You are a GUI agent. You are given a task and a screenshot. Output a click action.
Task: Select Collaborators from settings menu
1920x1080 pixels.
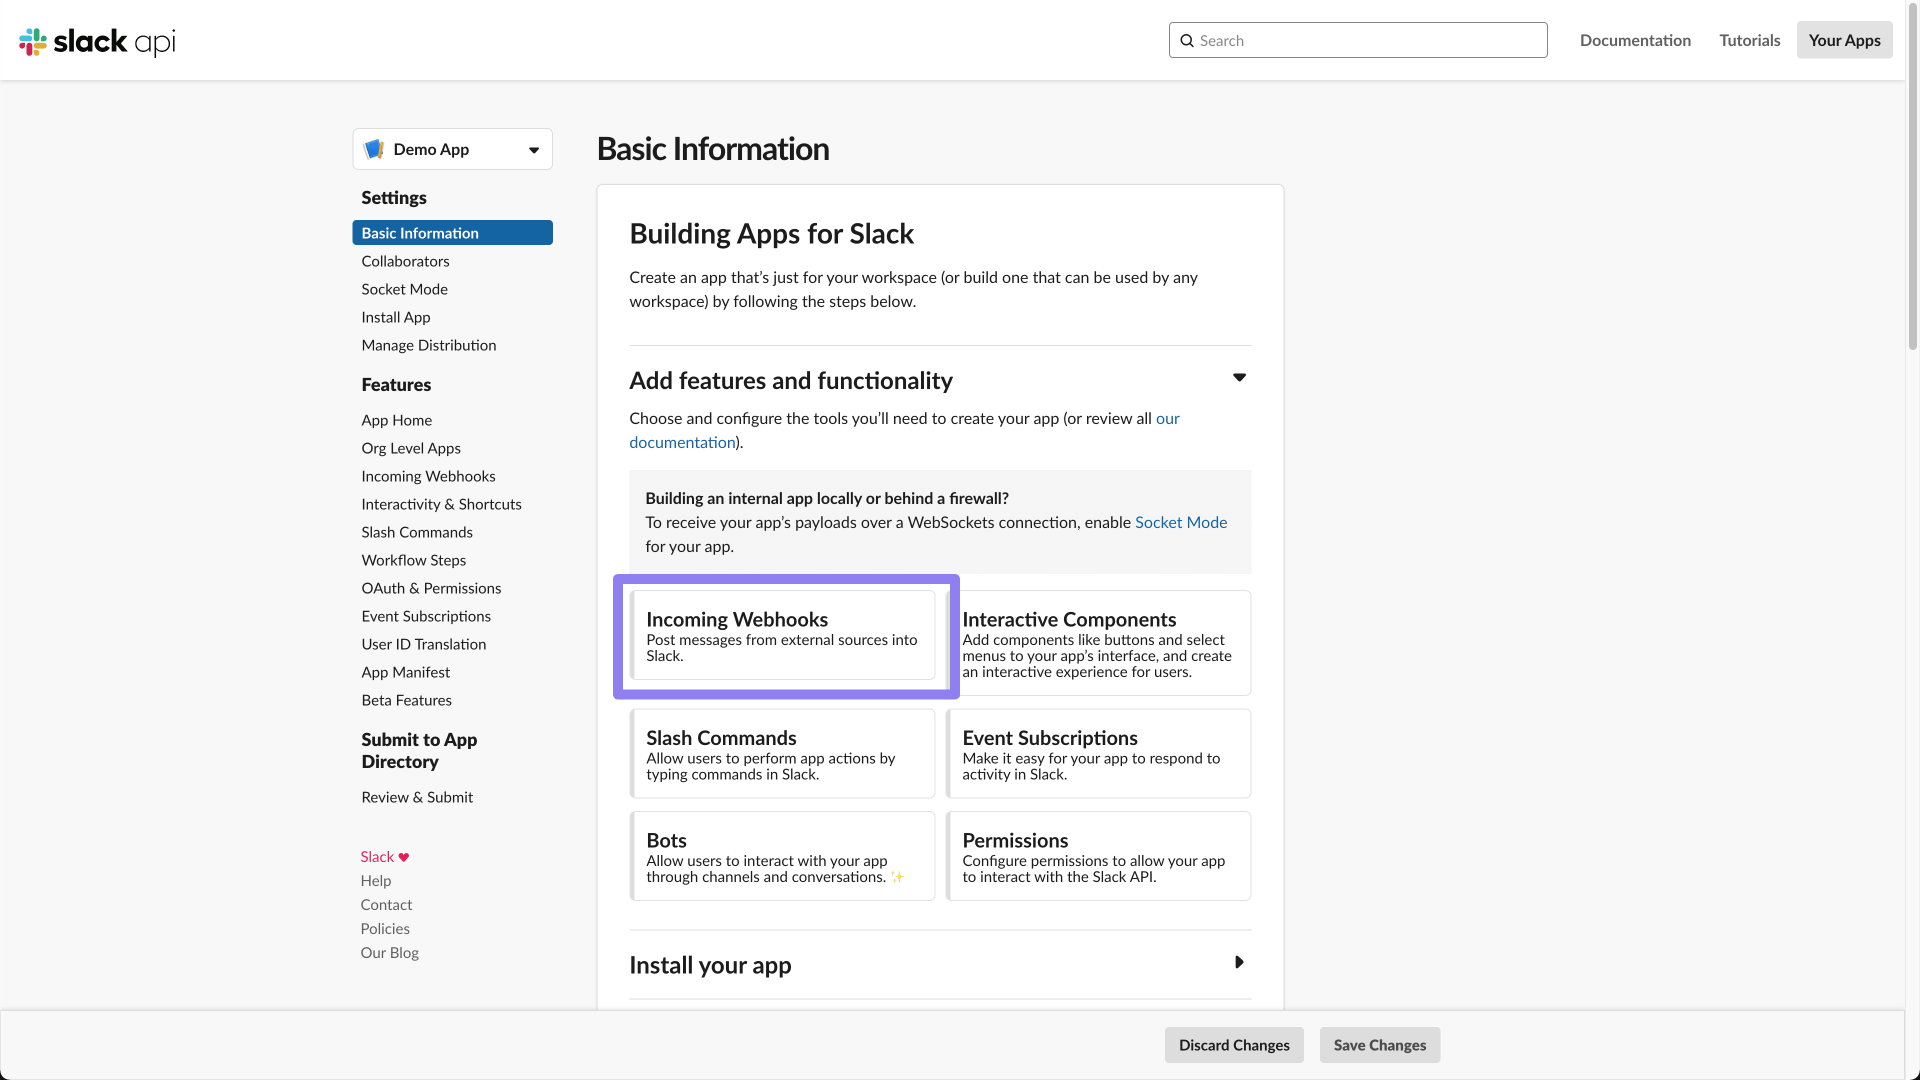(x=405, y=260)
